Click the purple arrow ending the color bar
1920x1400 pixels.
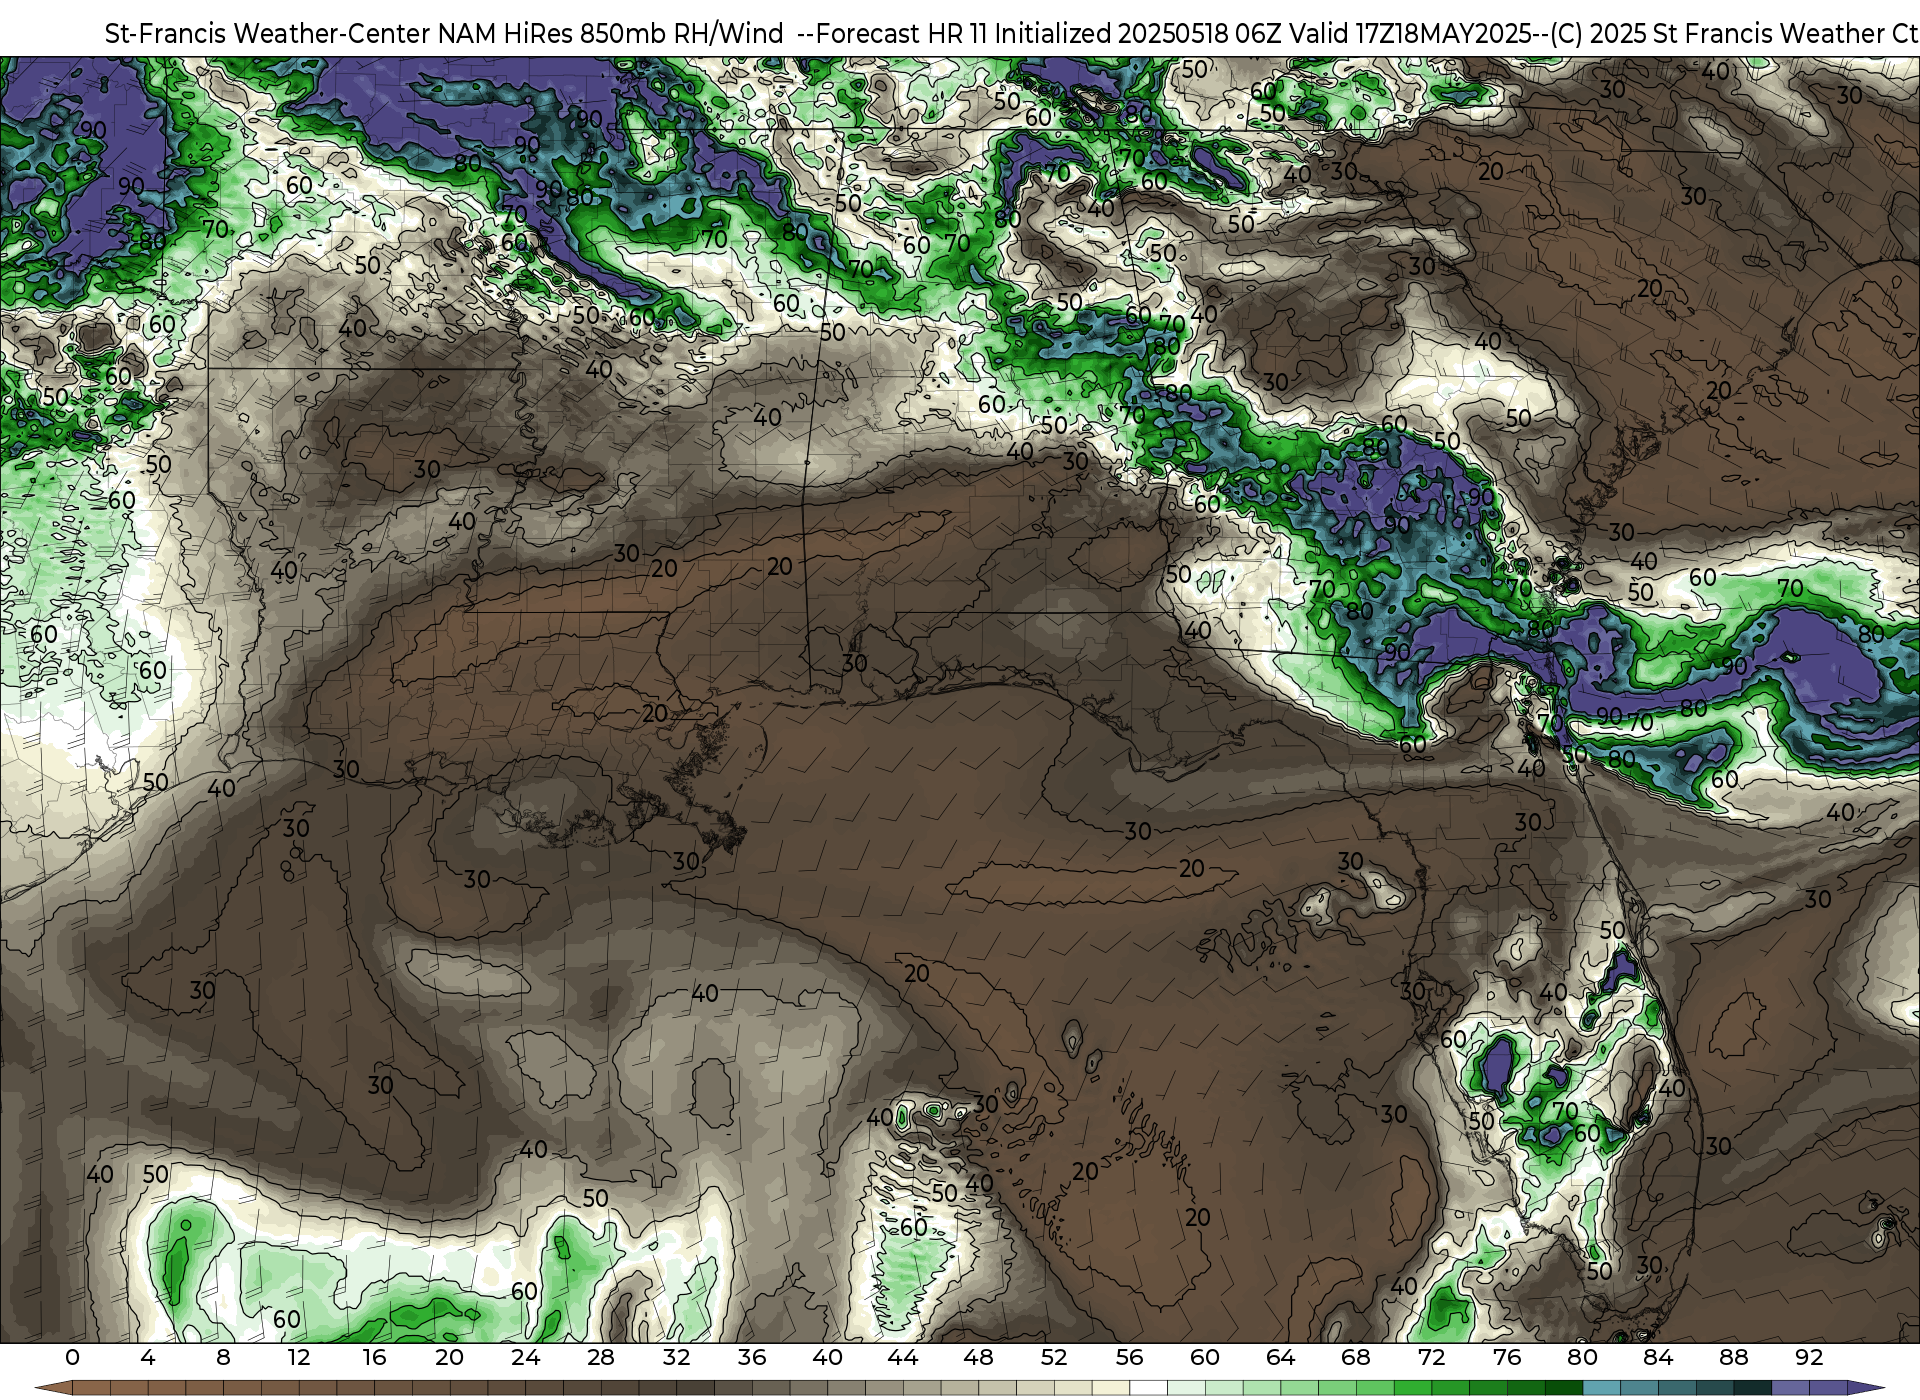(1865, 1388)
